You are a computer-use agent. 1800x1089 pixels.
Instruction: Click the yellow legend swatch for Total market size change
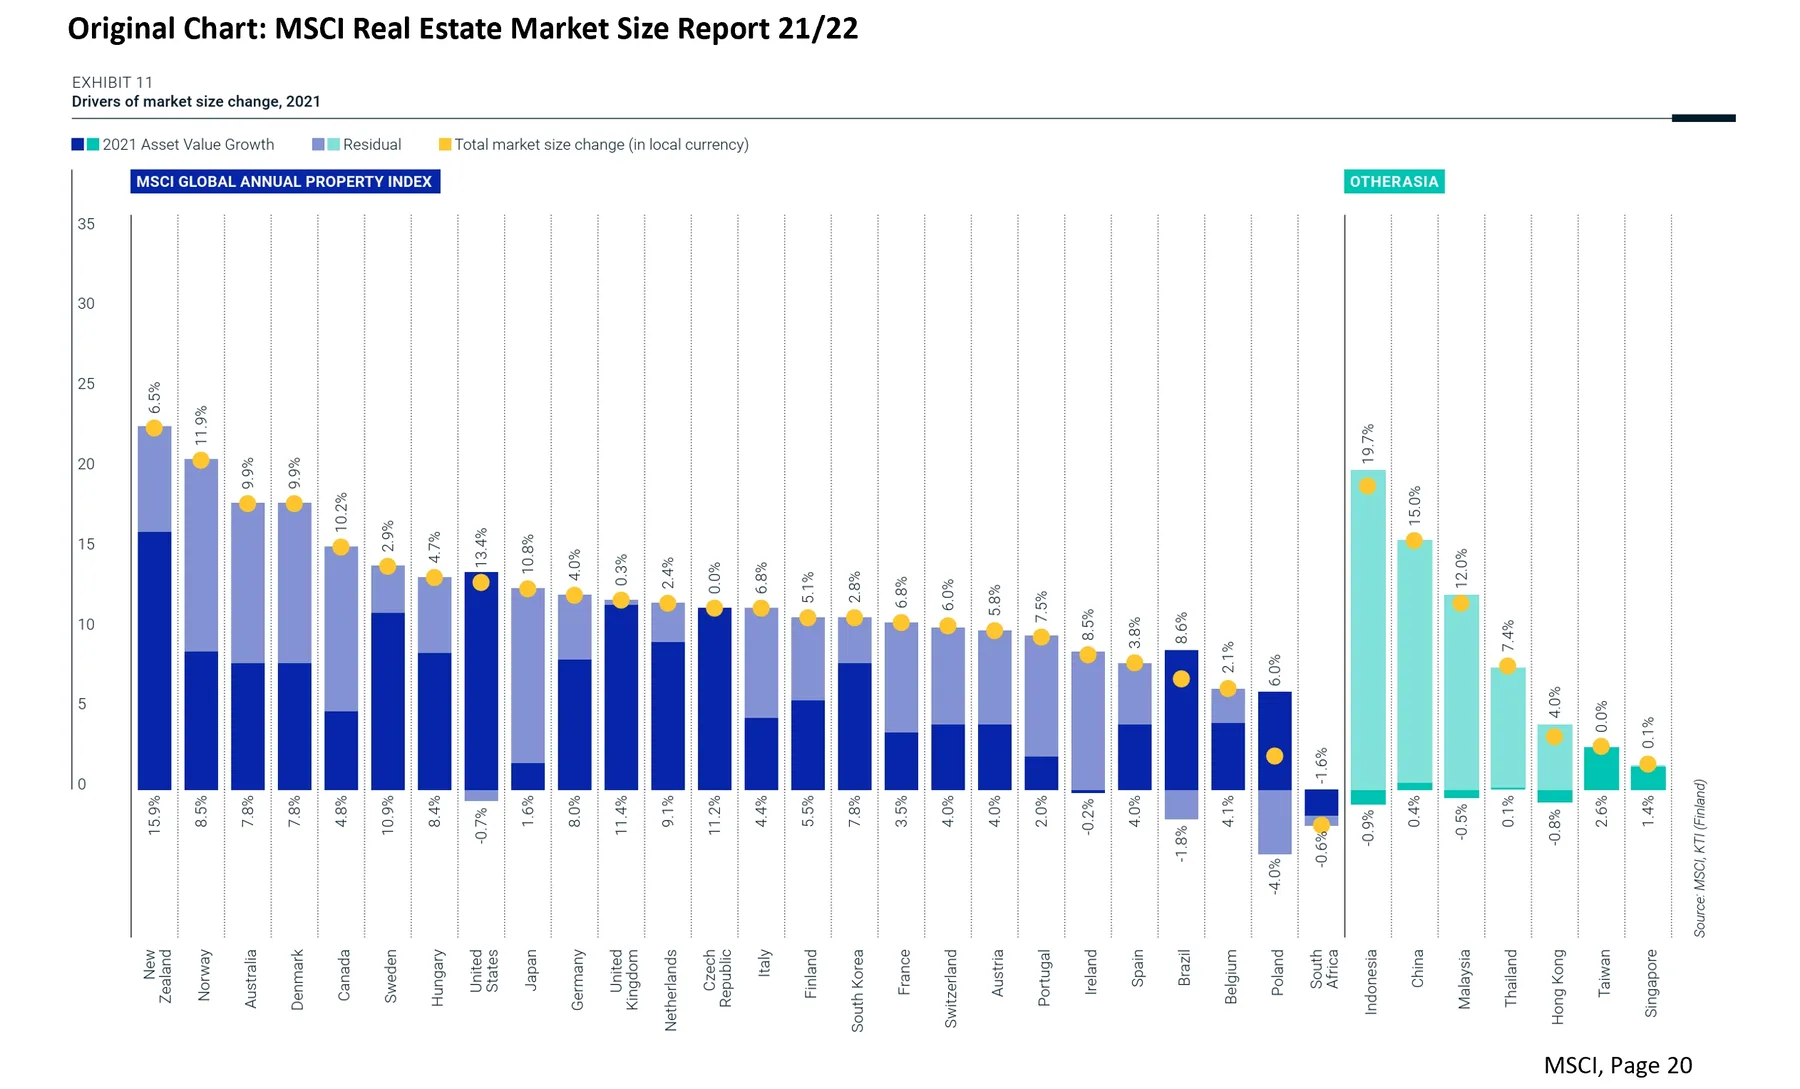445,145
